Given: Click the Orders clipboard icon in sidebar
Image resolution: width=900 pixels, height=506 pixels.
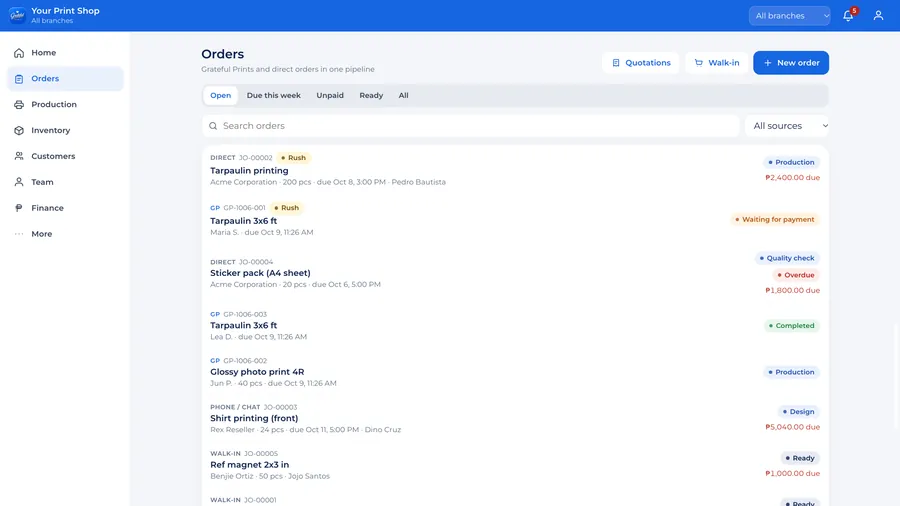Looking at the screenshot, I should click(x=19, y=79).
